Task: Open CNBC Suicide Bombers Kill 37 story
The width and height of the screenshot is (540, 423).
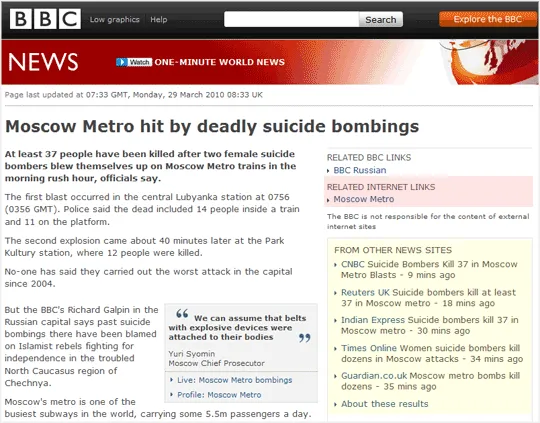Action: (x=429, y=269)
